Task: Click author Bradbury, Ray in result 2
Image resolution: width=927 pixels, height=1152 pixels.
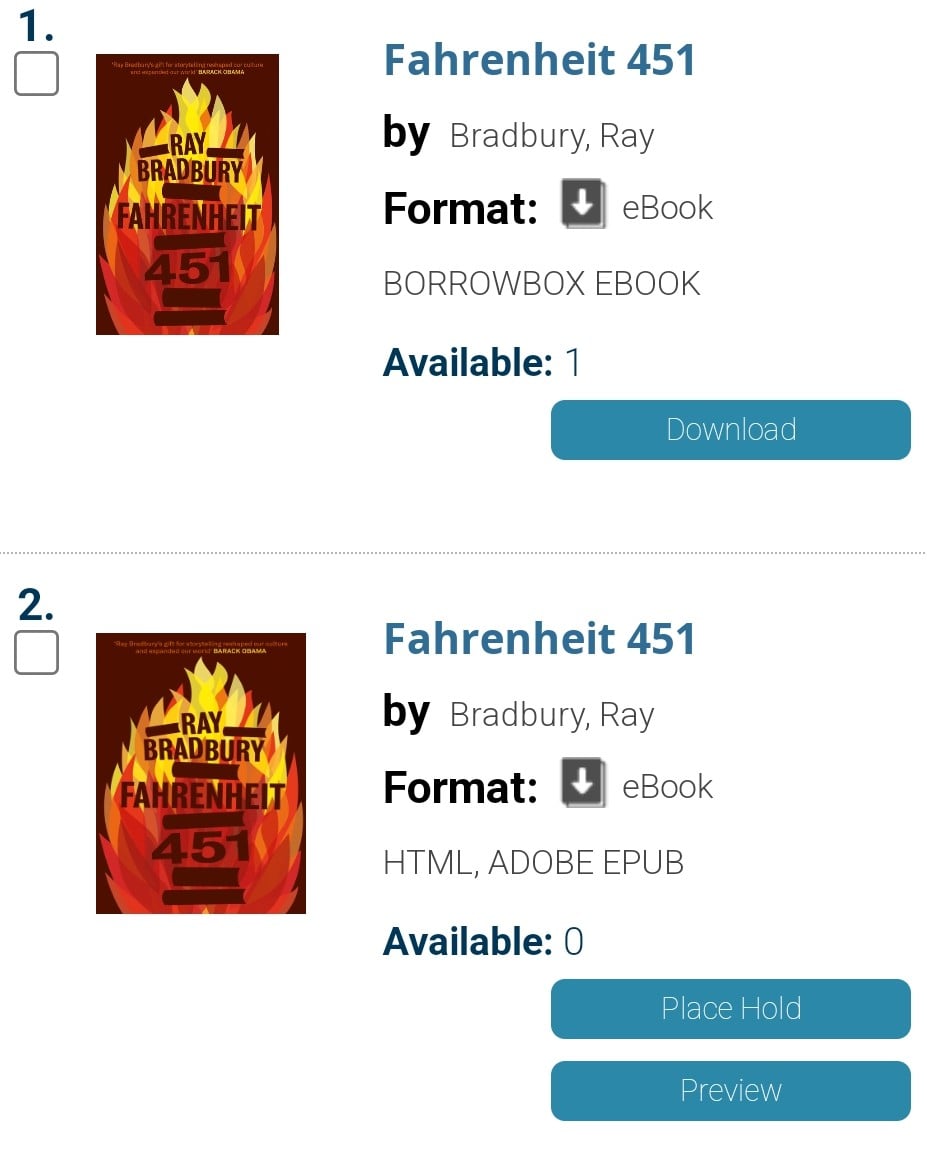Action: pos(552,716)
